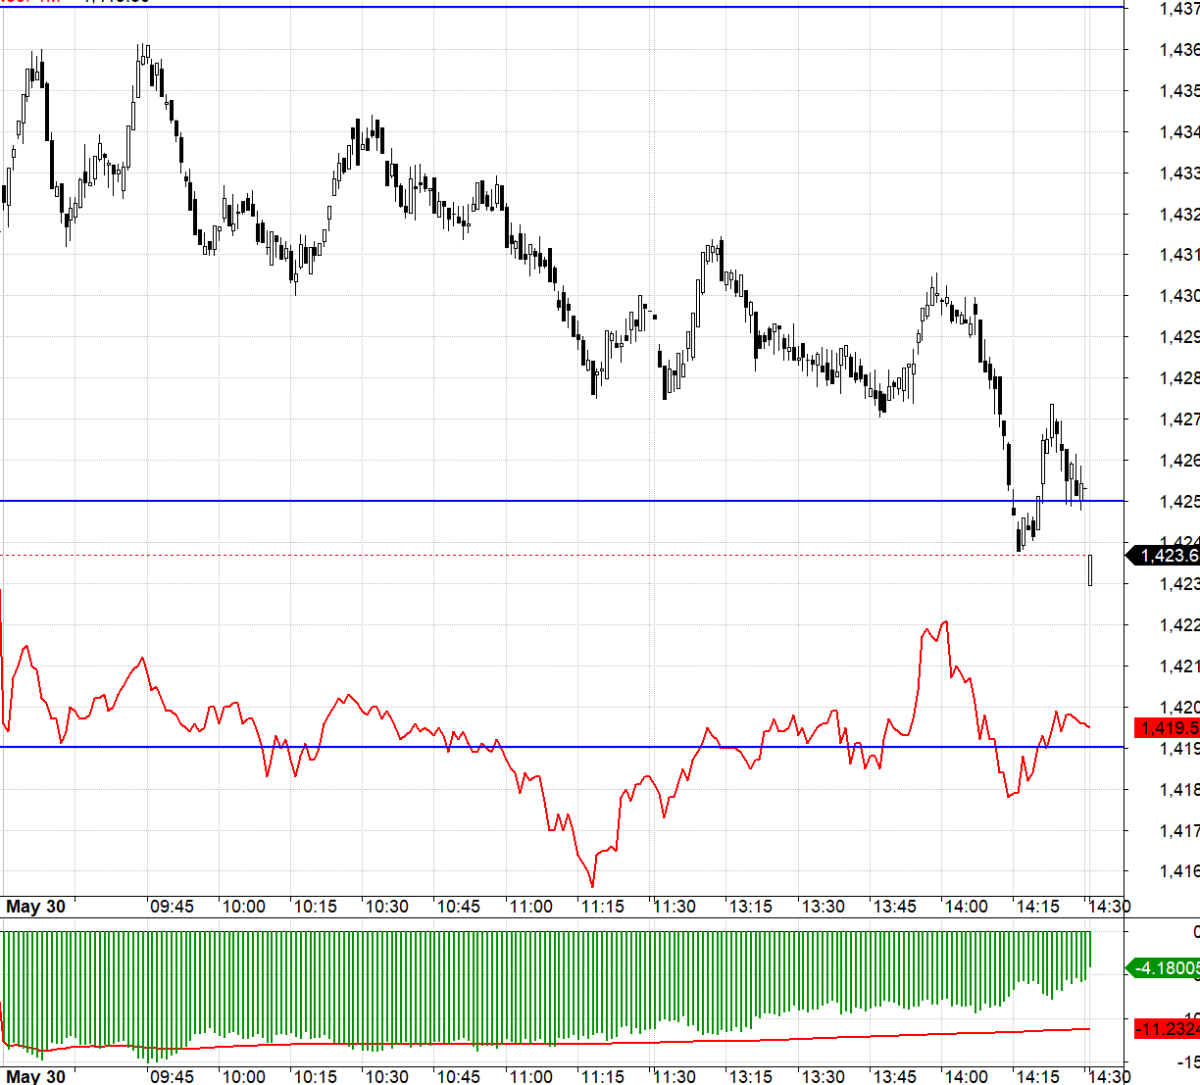Viewport: 1200px width, 1085px height.
Task: Select the latest hollow candle below 1,424
Action: [x=1089, y=570]
